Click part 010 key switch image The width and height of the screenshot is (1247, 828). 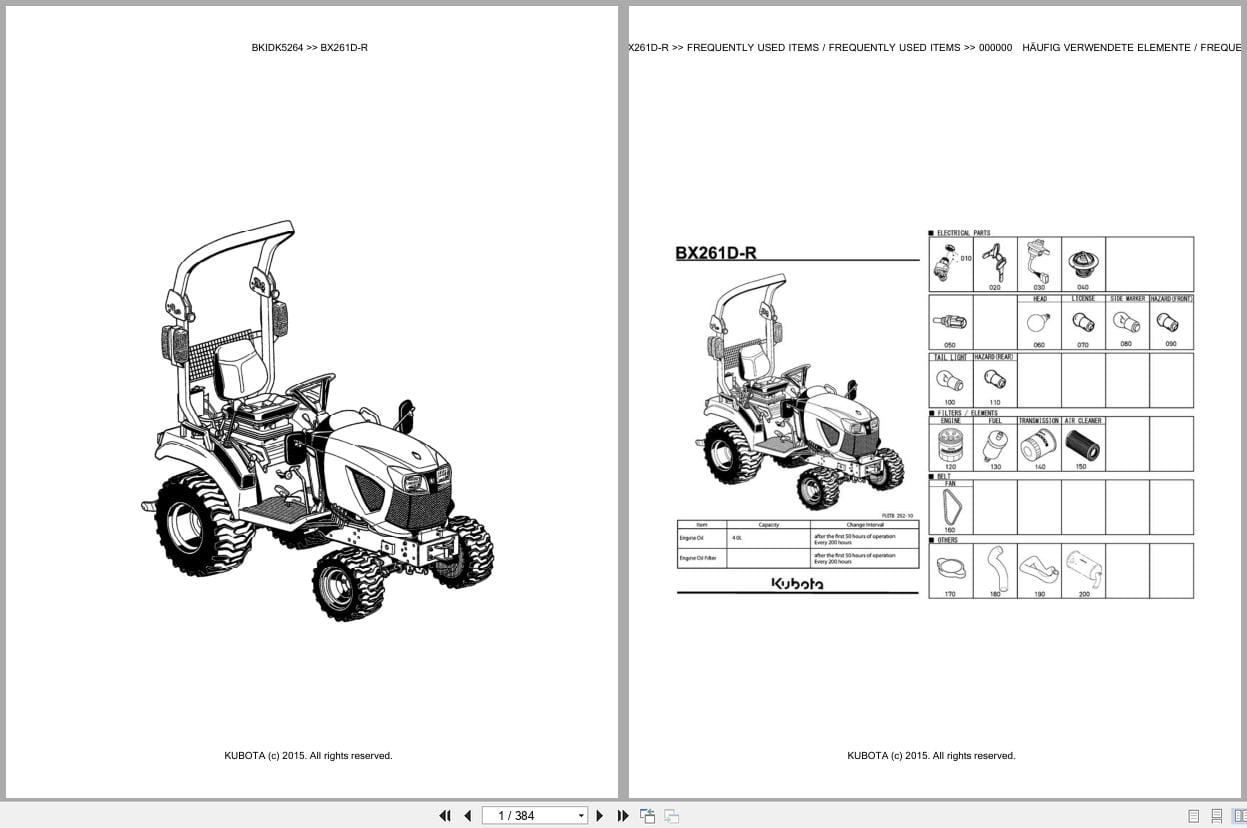(946, 264)
